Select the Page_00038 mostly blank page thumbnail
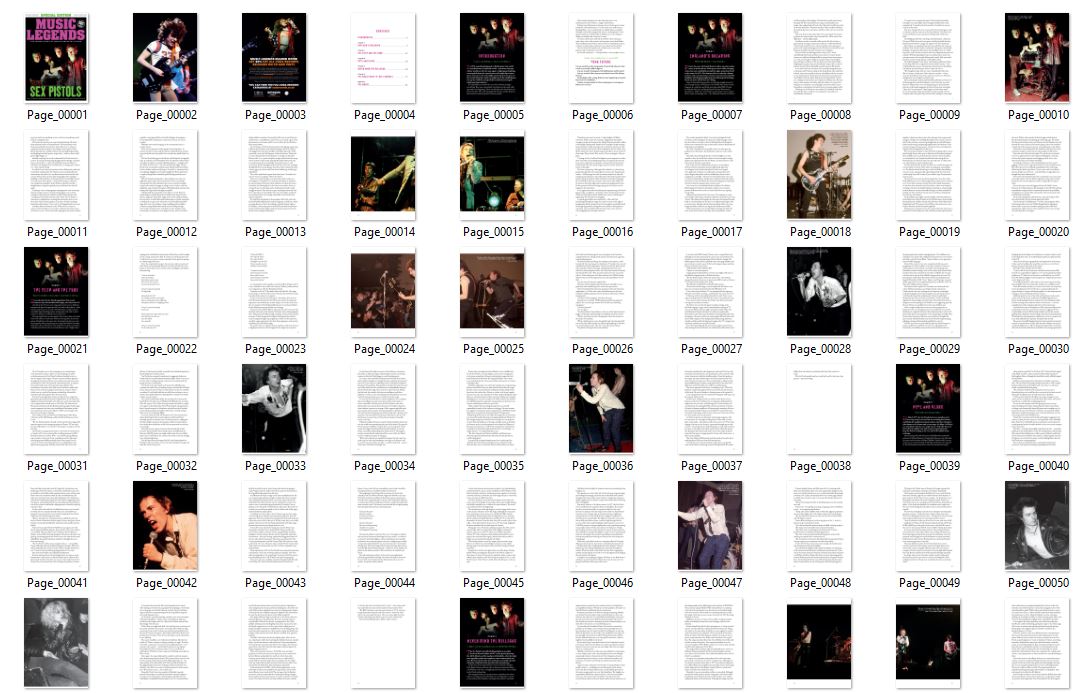1083x693 pixels. pos(819,409)
